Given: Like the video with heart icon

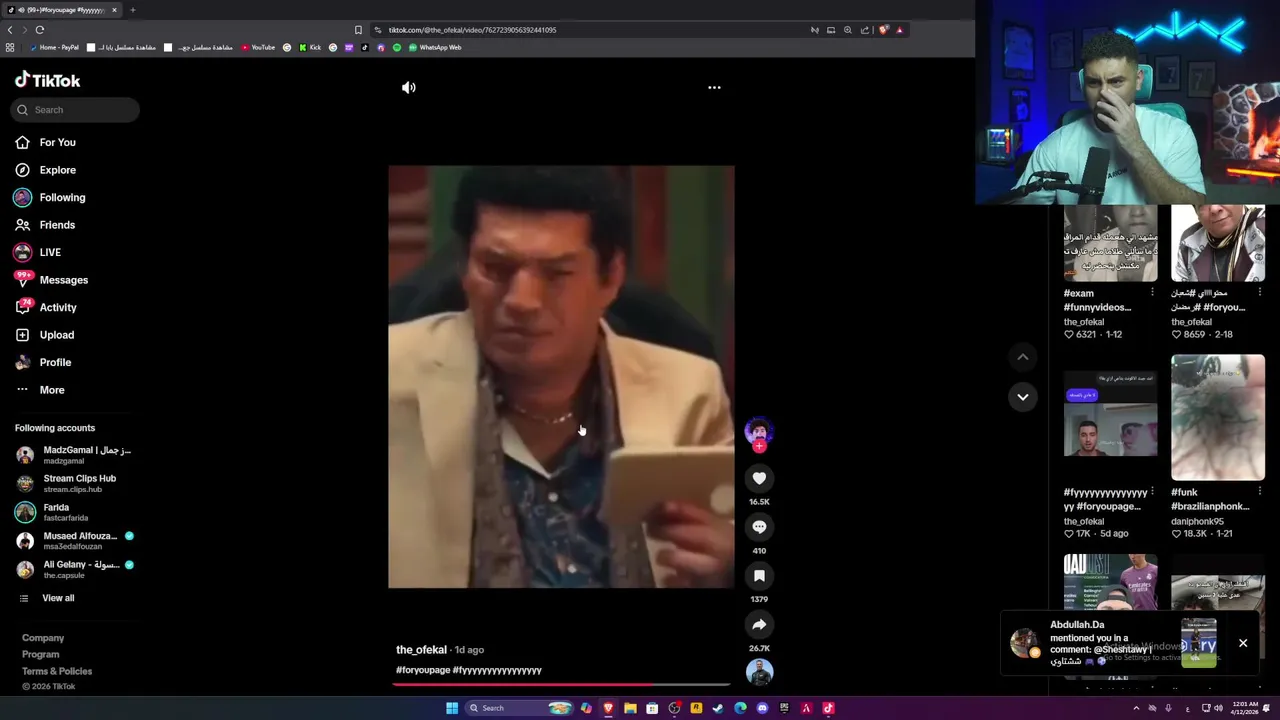Looking at the screenshot, I should 759,479.
